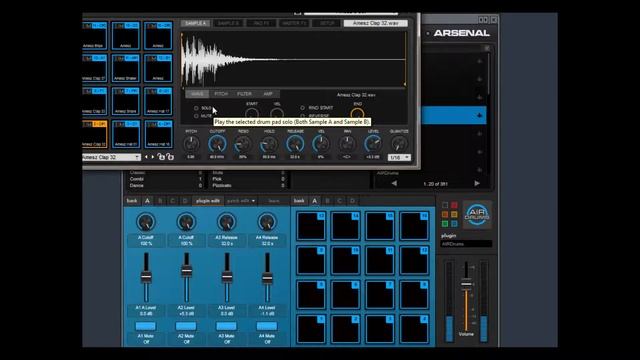640x360 pixels.
Task: Toggle the A4 Mute button
Action: coord(267,326)
